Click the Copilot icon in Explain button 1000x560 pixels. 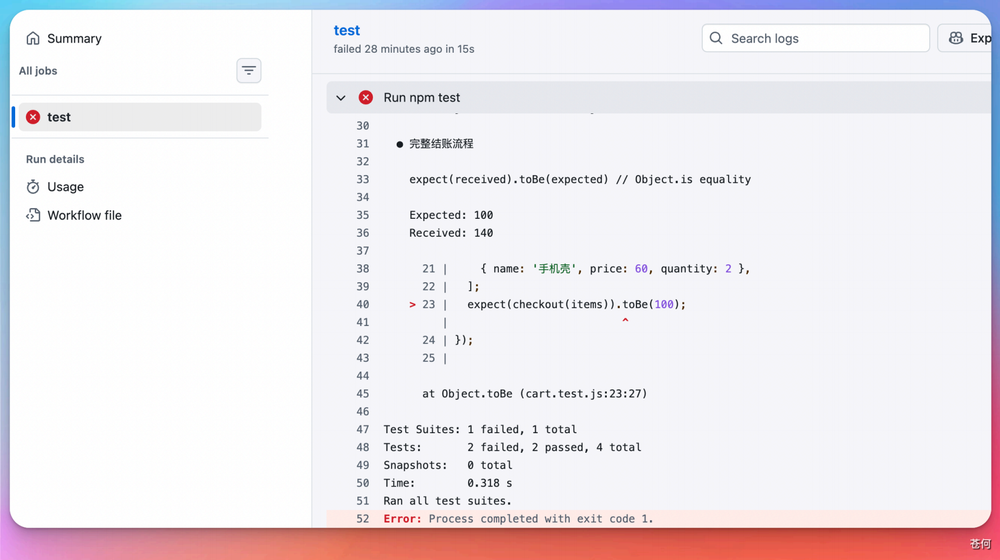coord(955,38)
